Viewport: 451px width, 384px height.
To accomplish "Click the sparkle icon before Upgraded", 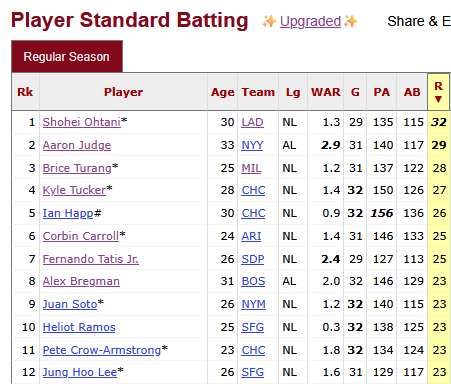I will (x=269, y=21).
